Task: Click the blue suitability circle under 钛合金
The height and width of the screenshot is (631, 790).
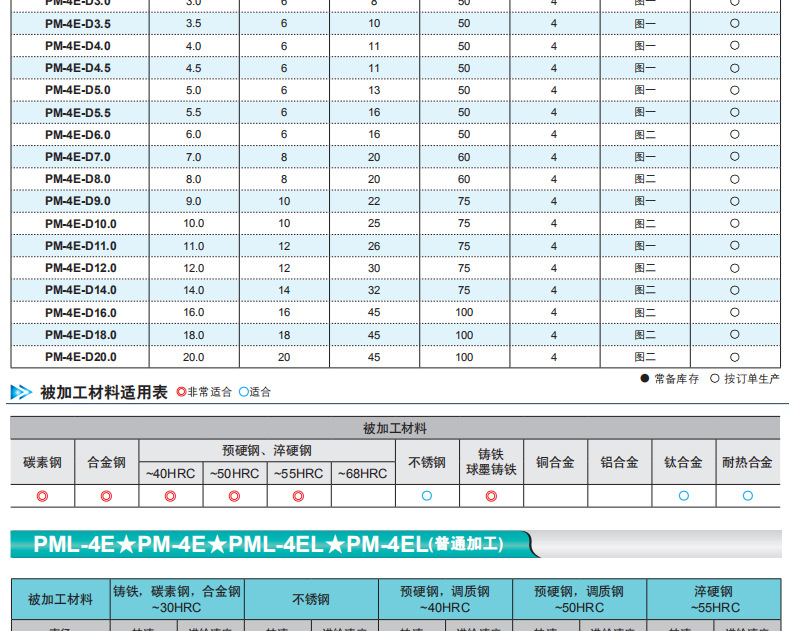Action: coord(684,496)
